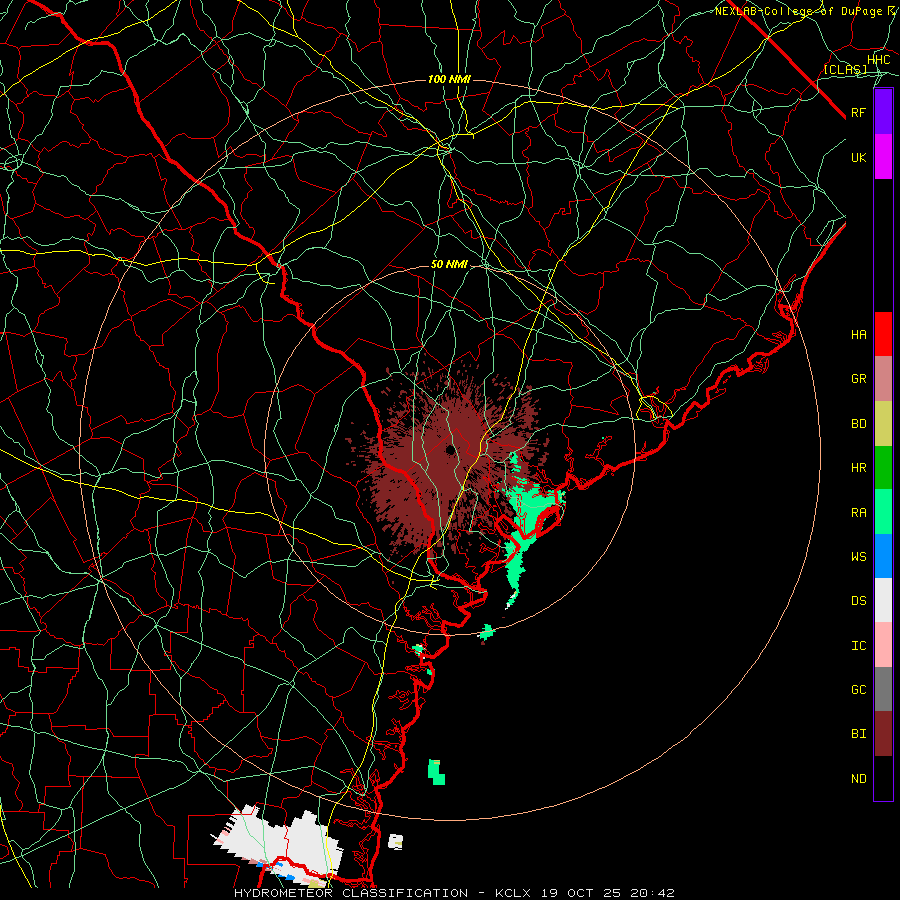Click the [CLAS] label text

click(x=845, y=69)
